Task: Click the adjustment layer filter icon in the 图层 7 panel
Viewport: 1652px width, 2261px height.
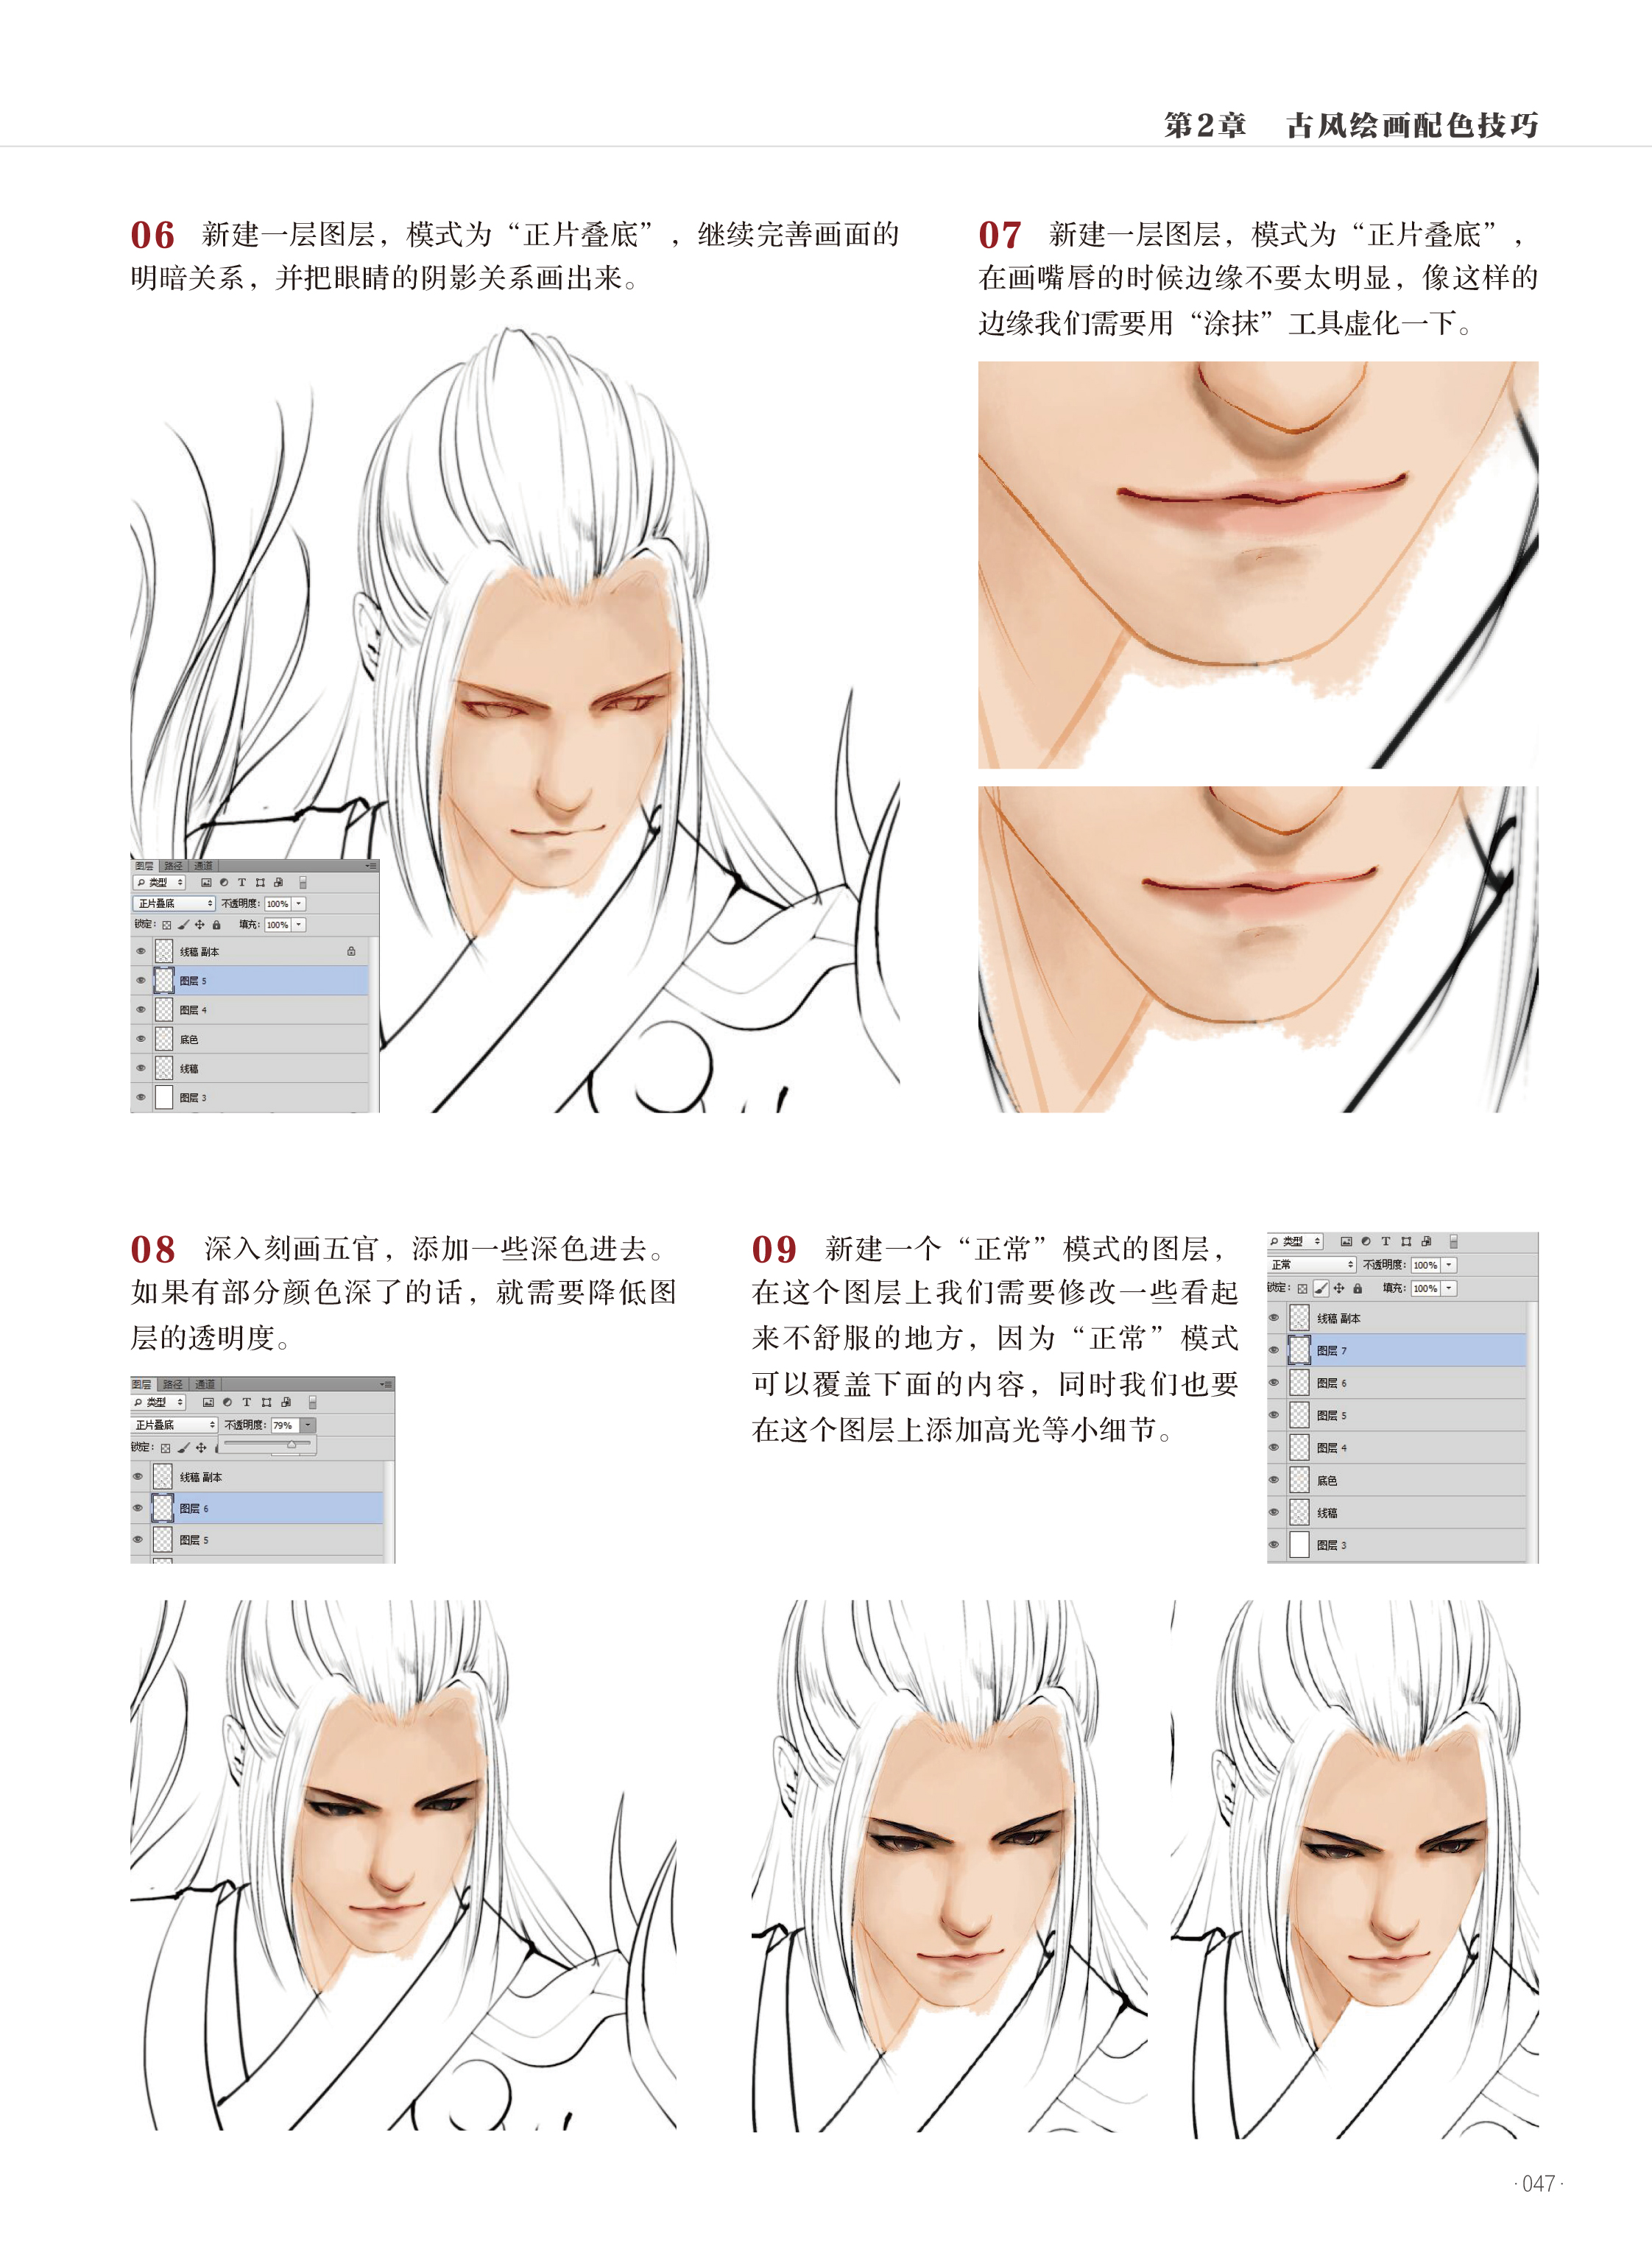Action: pyautogui.click(x=1366, y=1241)
